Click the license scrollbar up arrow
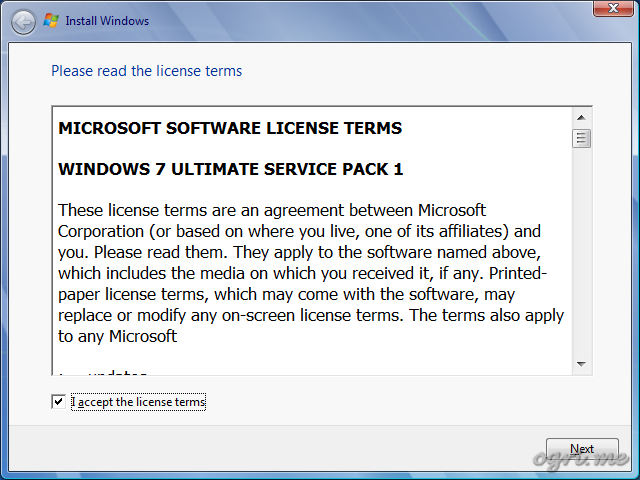 pyautogui.click(x=581, y=118)
